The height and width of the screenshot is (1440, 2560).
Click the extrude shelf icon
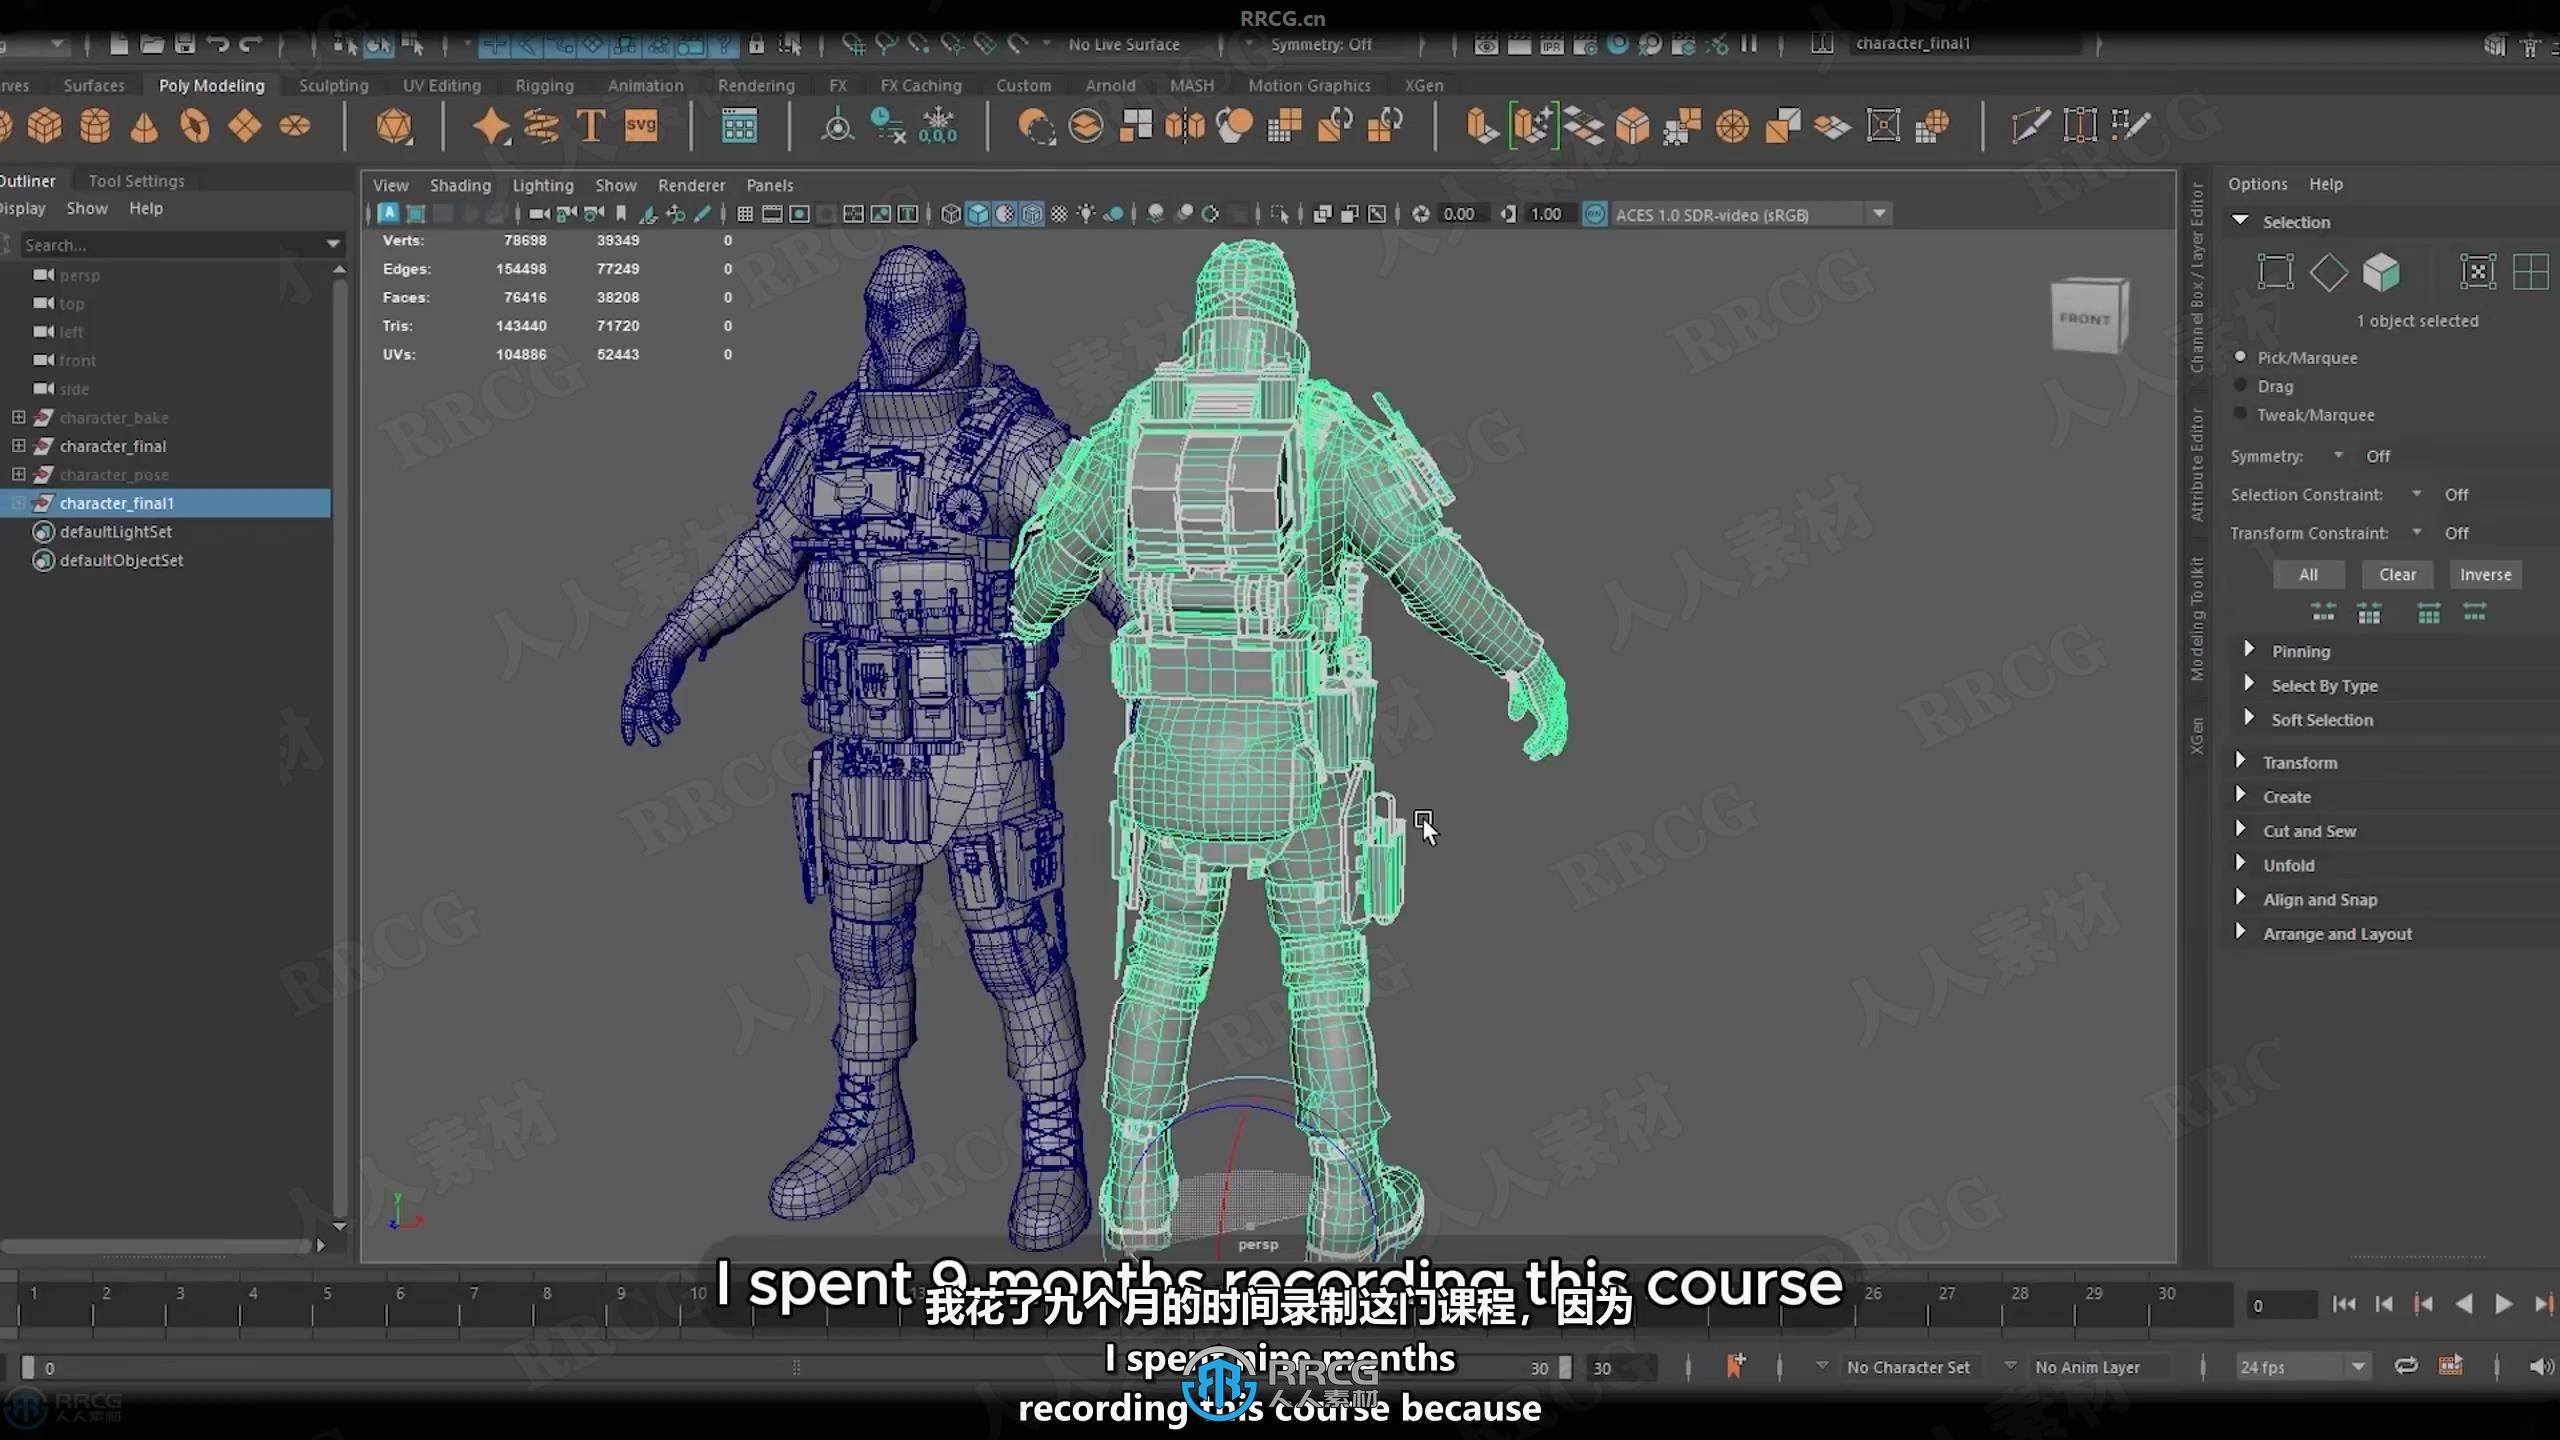click(x=1482, y=127)
